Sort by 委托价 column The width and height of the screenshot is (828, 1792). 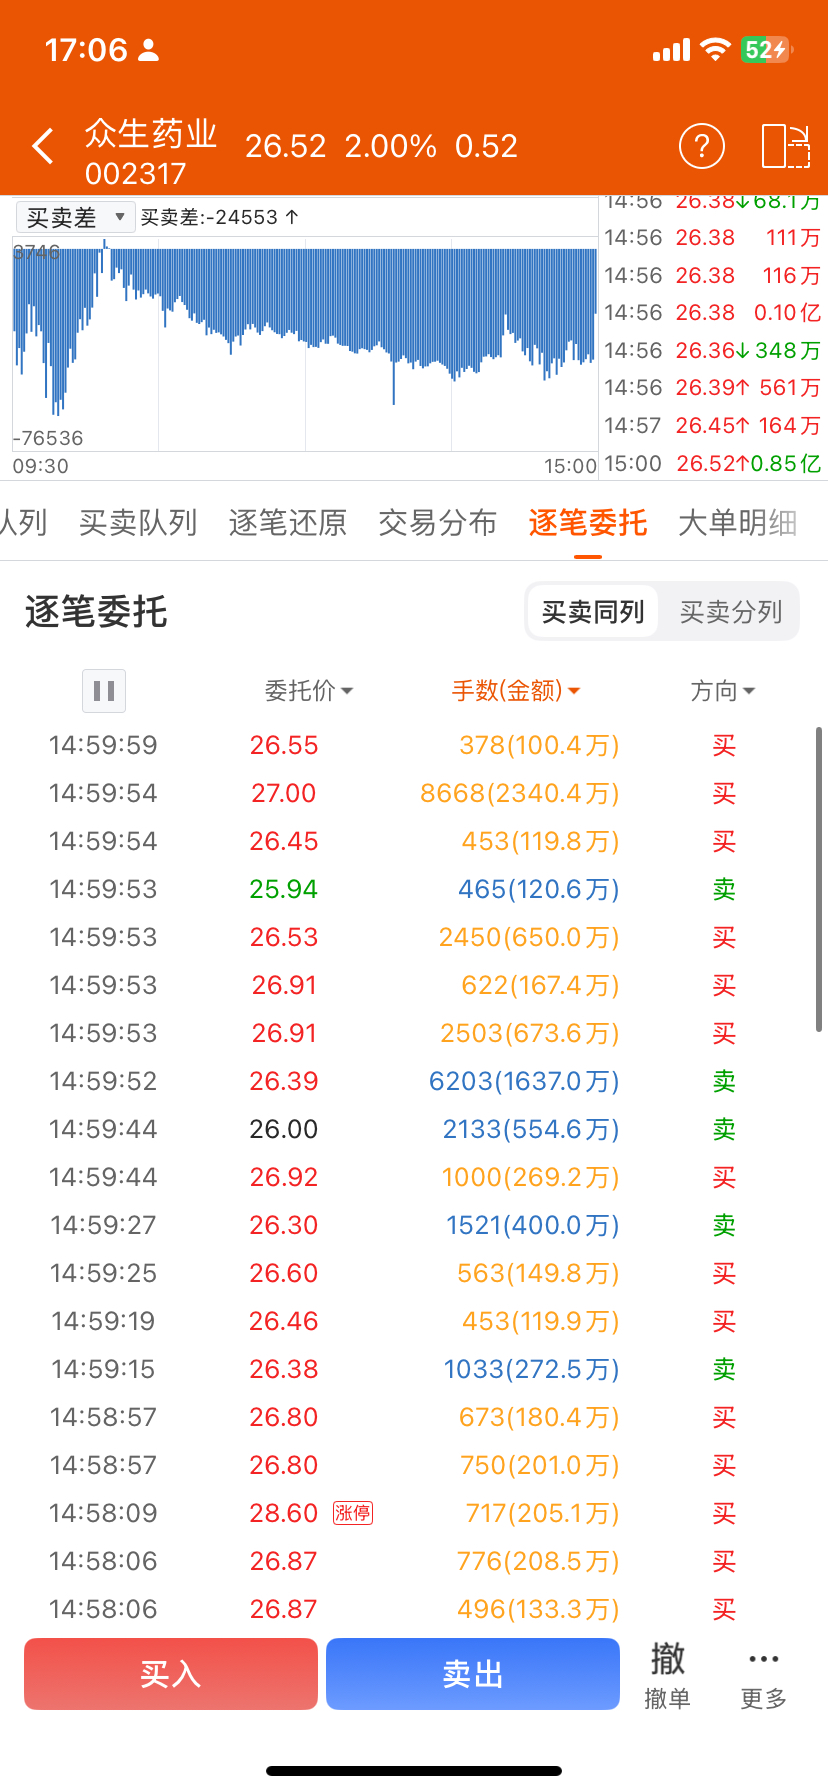coord(309,691)
